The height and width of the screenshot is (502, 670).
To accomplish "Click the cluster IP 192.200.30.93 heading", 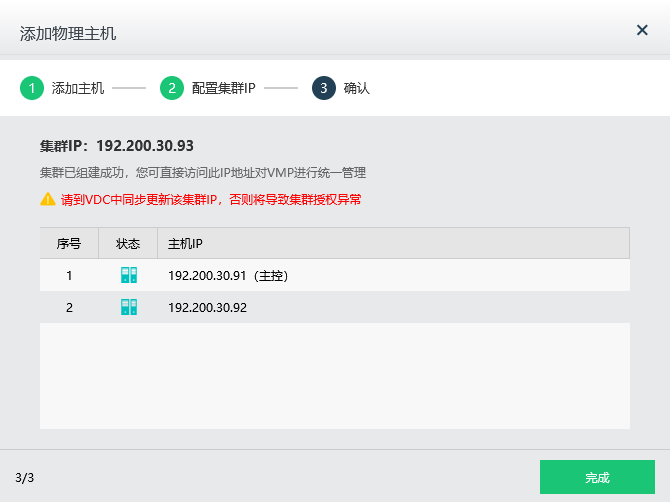I will pyautogui.click(x=117, y=146).
